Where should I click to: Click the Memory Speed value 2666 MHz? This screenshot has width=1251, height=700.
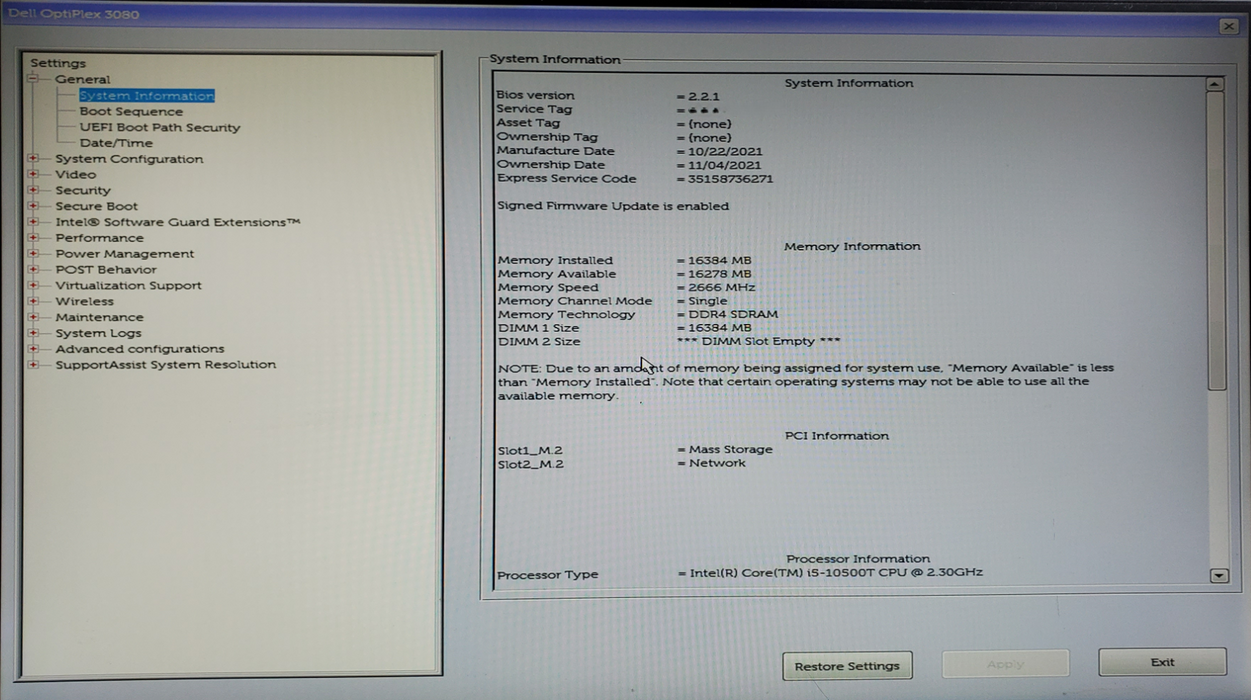click(722, 288)
